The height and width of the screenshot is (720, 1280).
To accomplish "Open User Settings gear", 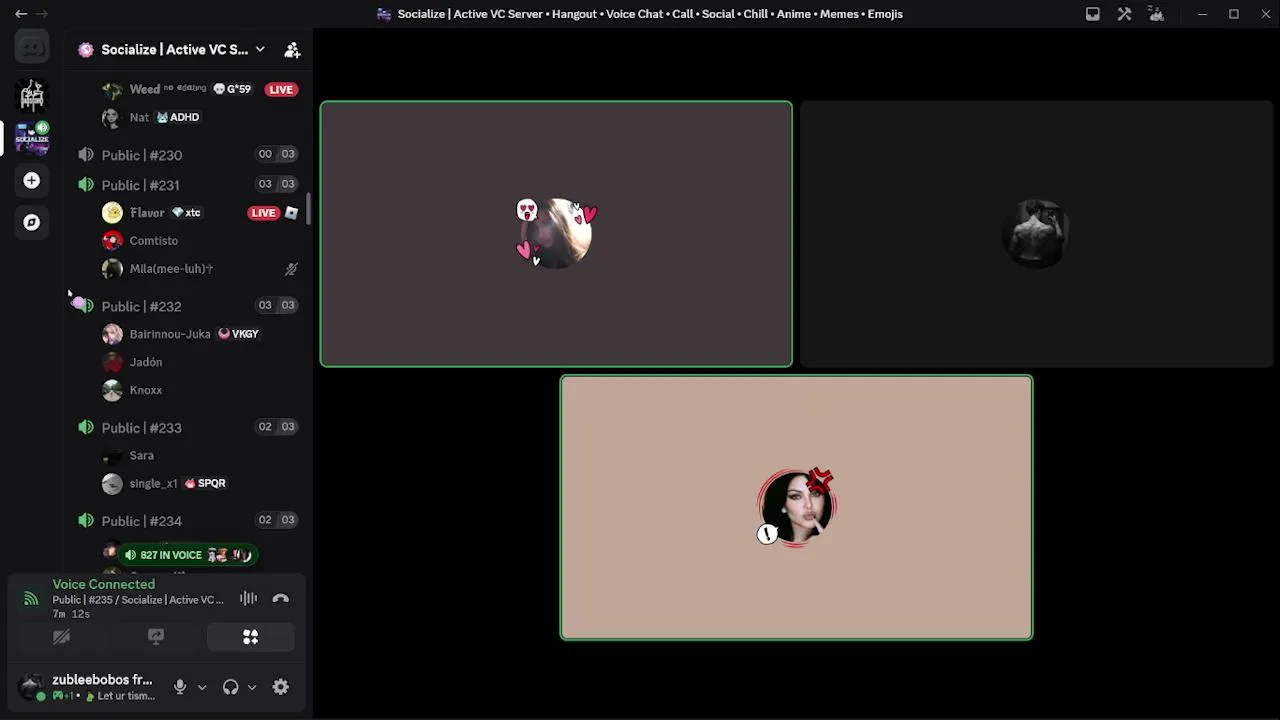I will click(x=281, y=687).
